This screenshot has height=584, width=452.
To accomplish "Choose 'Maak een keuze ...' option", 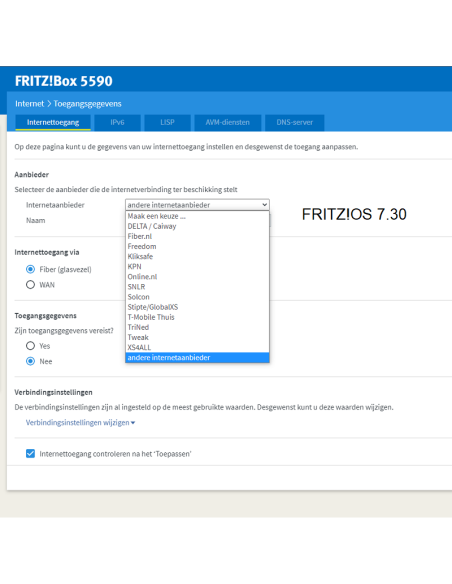I will 197,216.
